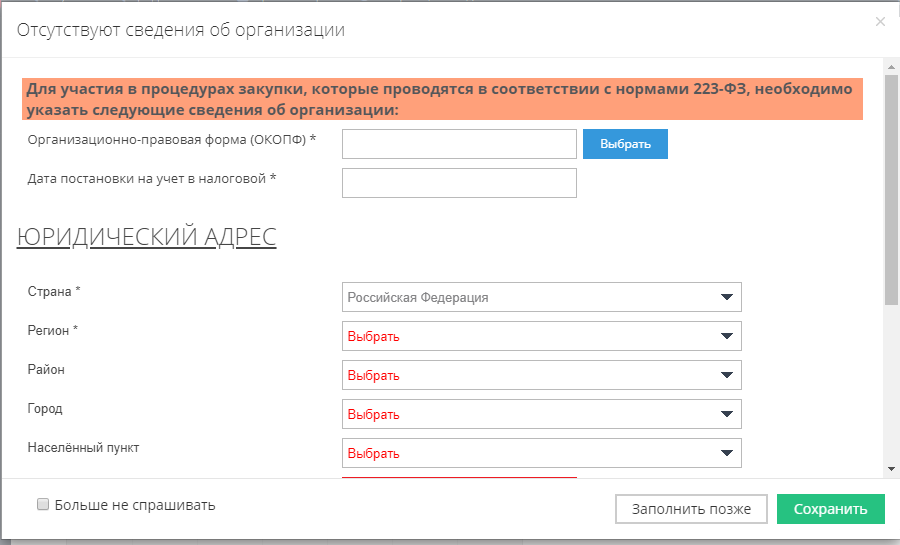Screen dimensions: 900x545
Task: Click the Дата постановки на учет label text
Action: pos(152,179)
